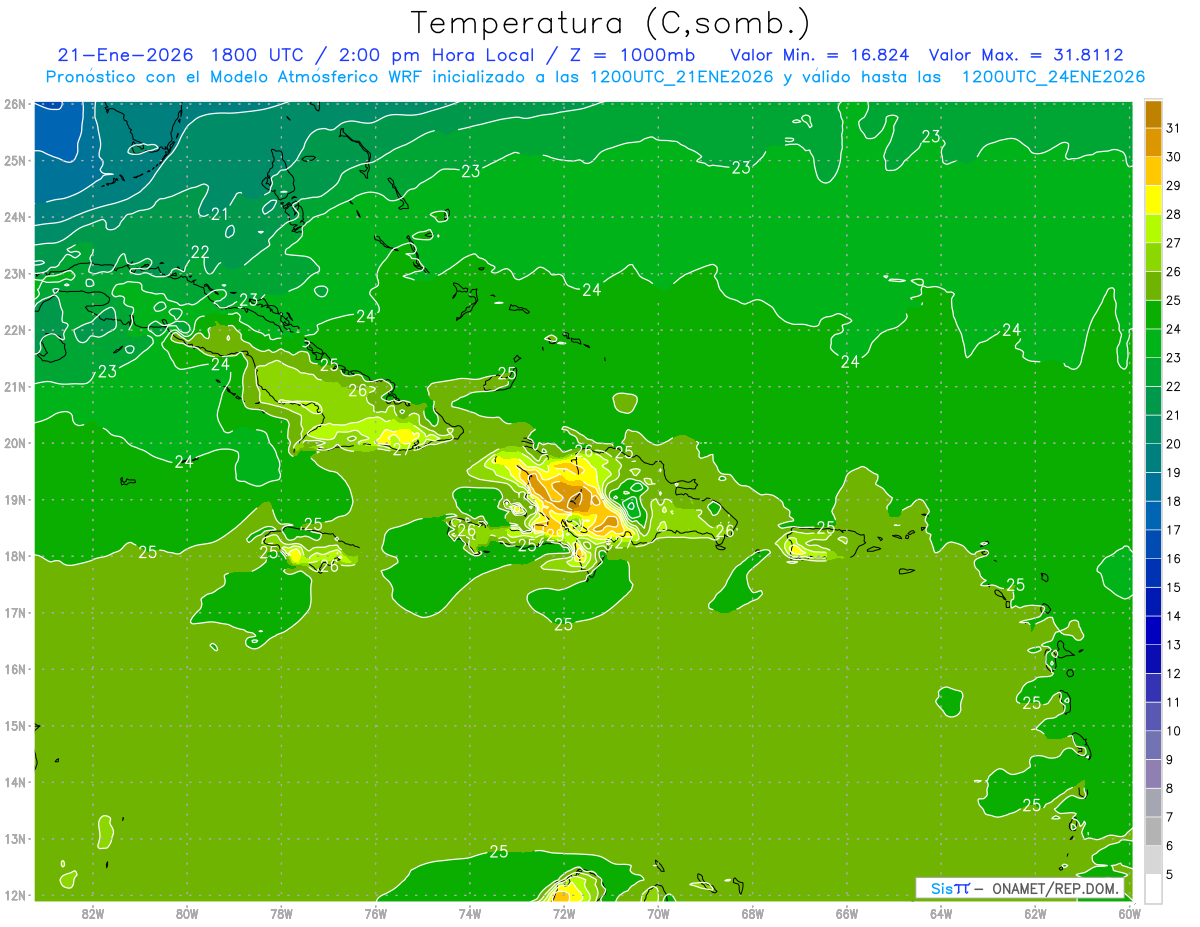Click the legend scale value '20'
1200x927 pixels.
pyautogui.click(x=1173, y=444)
